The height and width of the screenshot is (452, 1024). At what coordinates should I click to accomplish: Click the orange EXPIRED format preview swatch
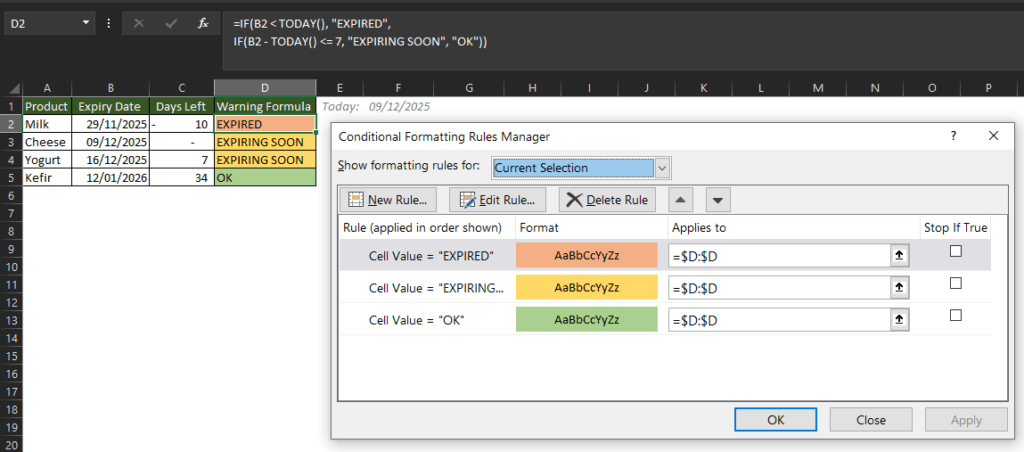click(x=587, y=256)
